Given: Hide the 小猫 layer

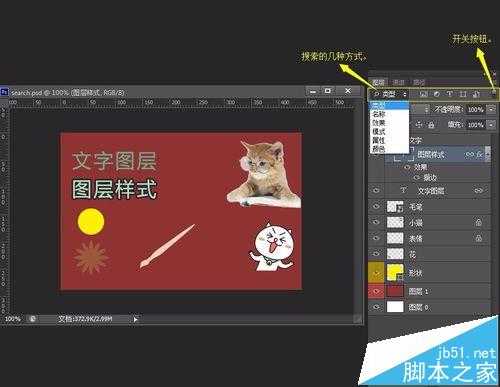Looking at the screenshot, I should coord(376,222).
